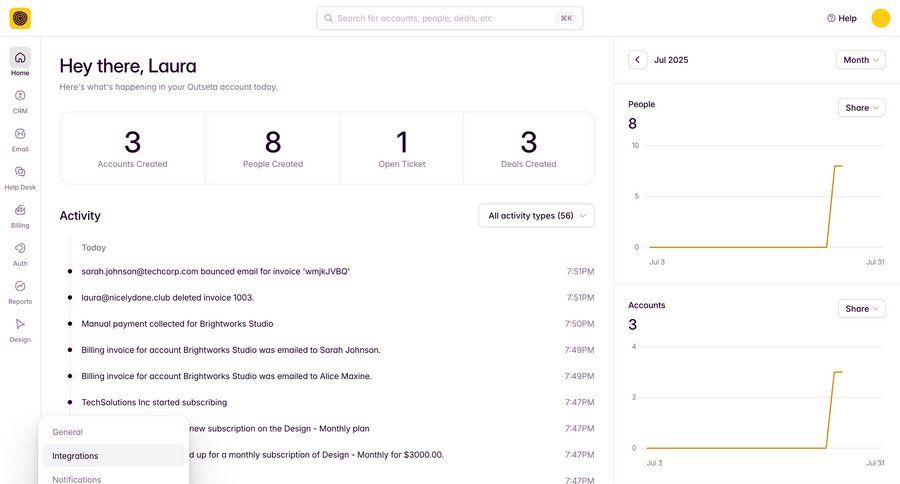
Task: Open the All activity types filter
Action: click(536, 216)
